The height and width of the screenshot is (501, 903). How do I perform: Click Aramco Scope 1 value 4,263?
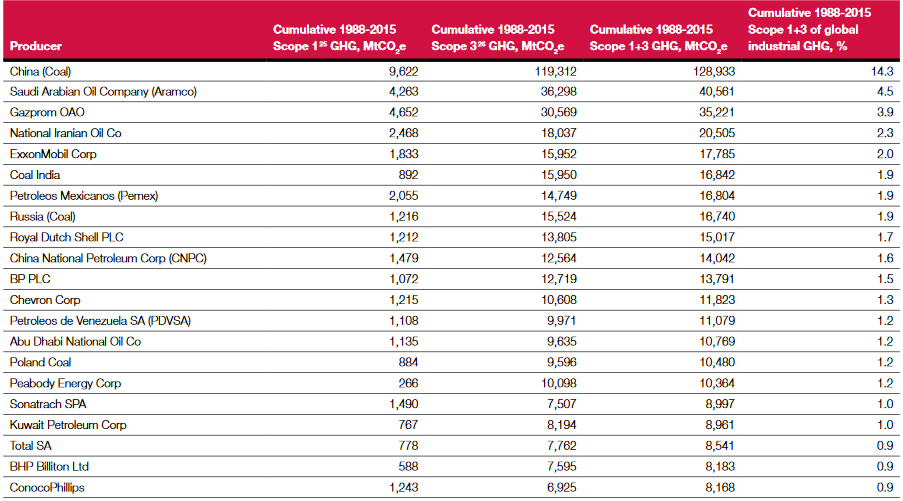tap(403, 92)
